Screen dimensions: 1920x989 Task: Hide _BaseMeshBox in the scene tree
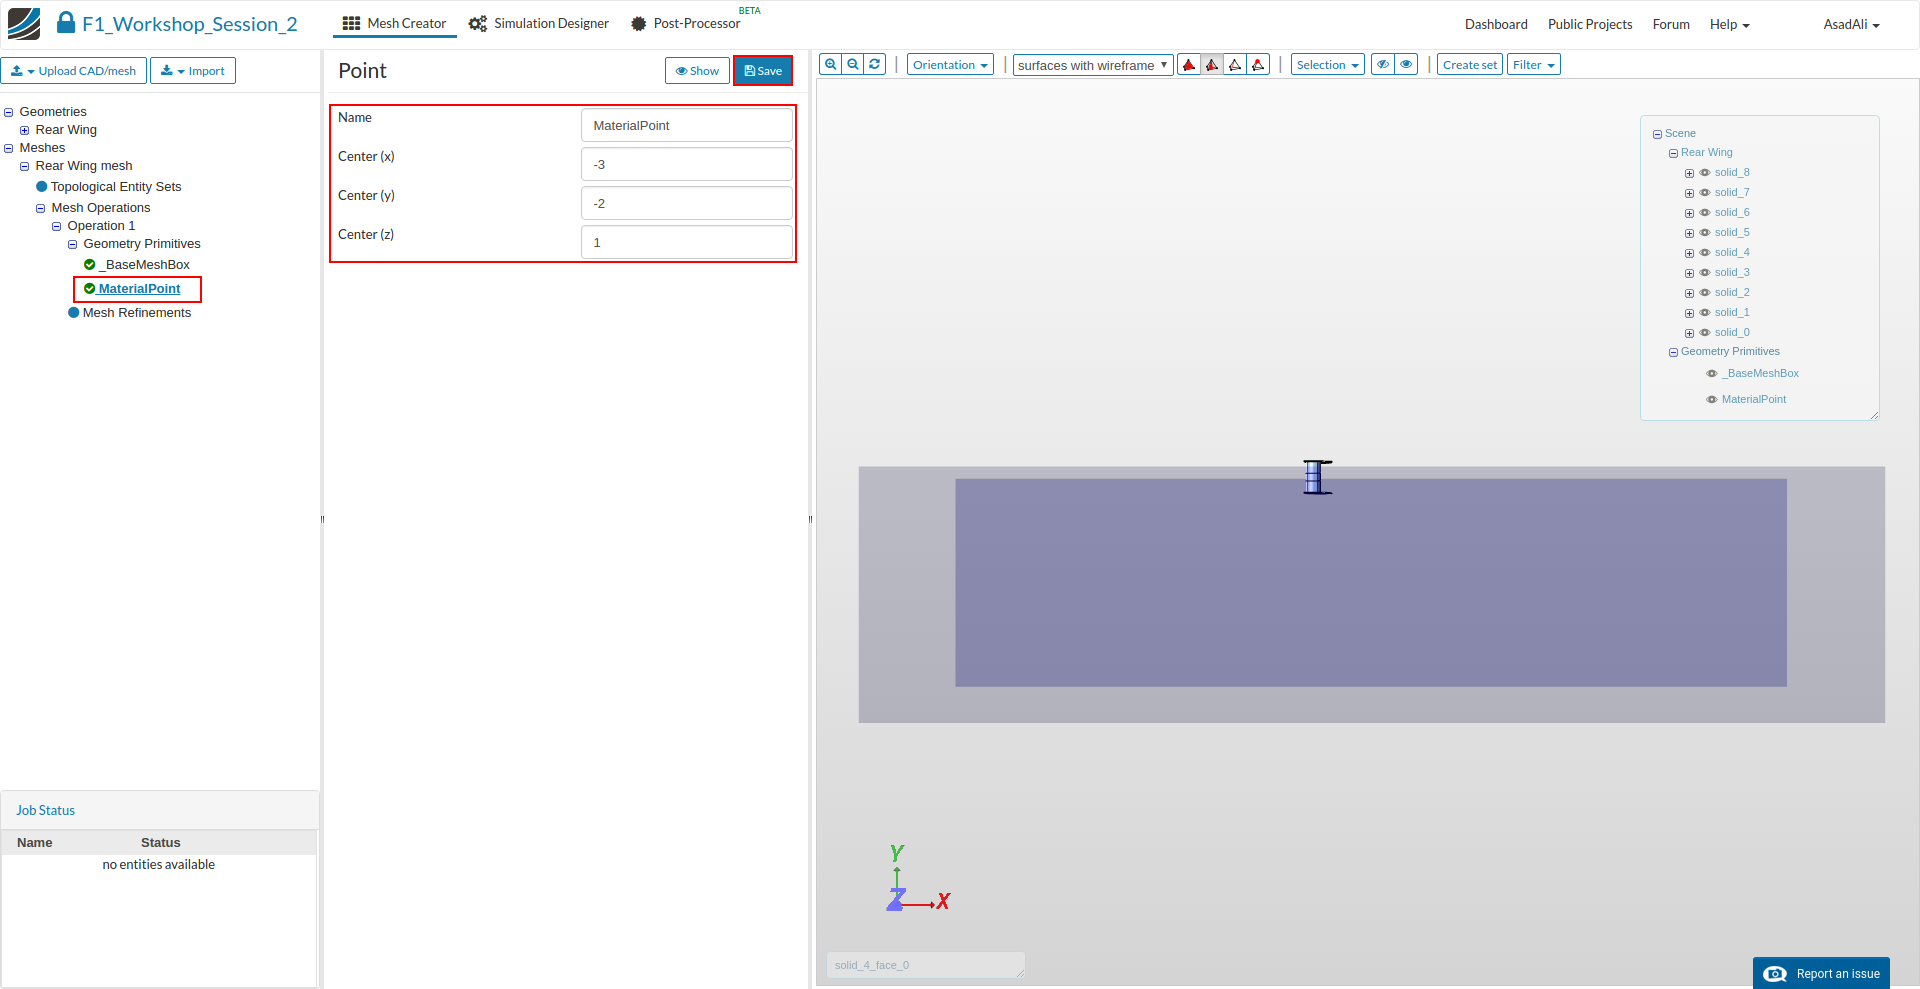pos(1712,374)
